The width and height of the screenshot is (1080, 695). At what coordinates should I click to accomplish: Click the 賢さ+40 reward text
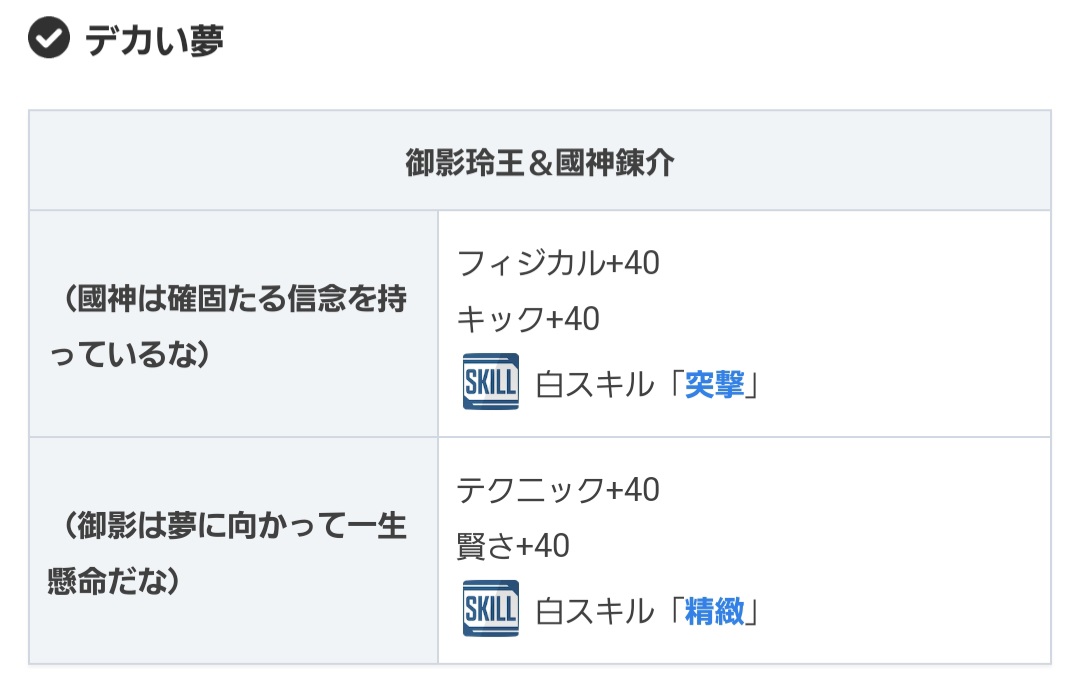pos(513,546)
